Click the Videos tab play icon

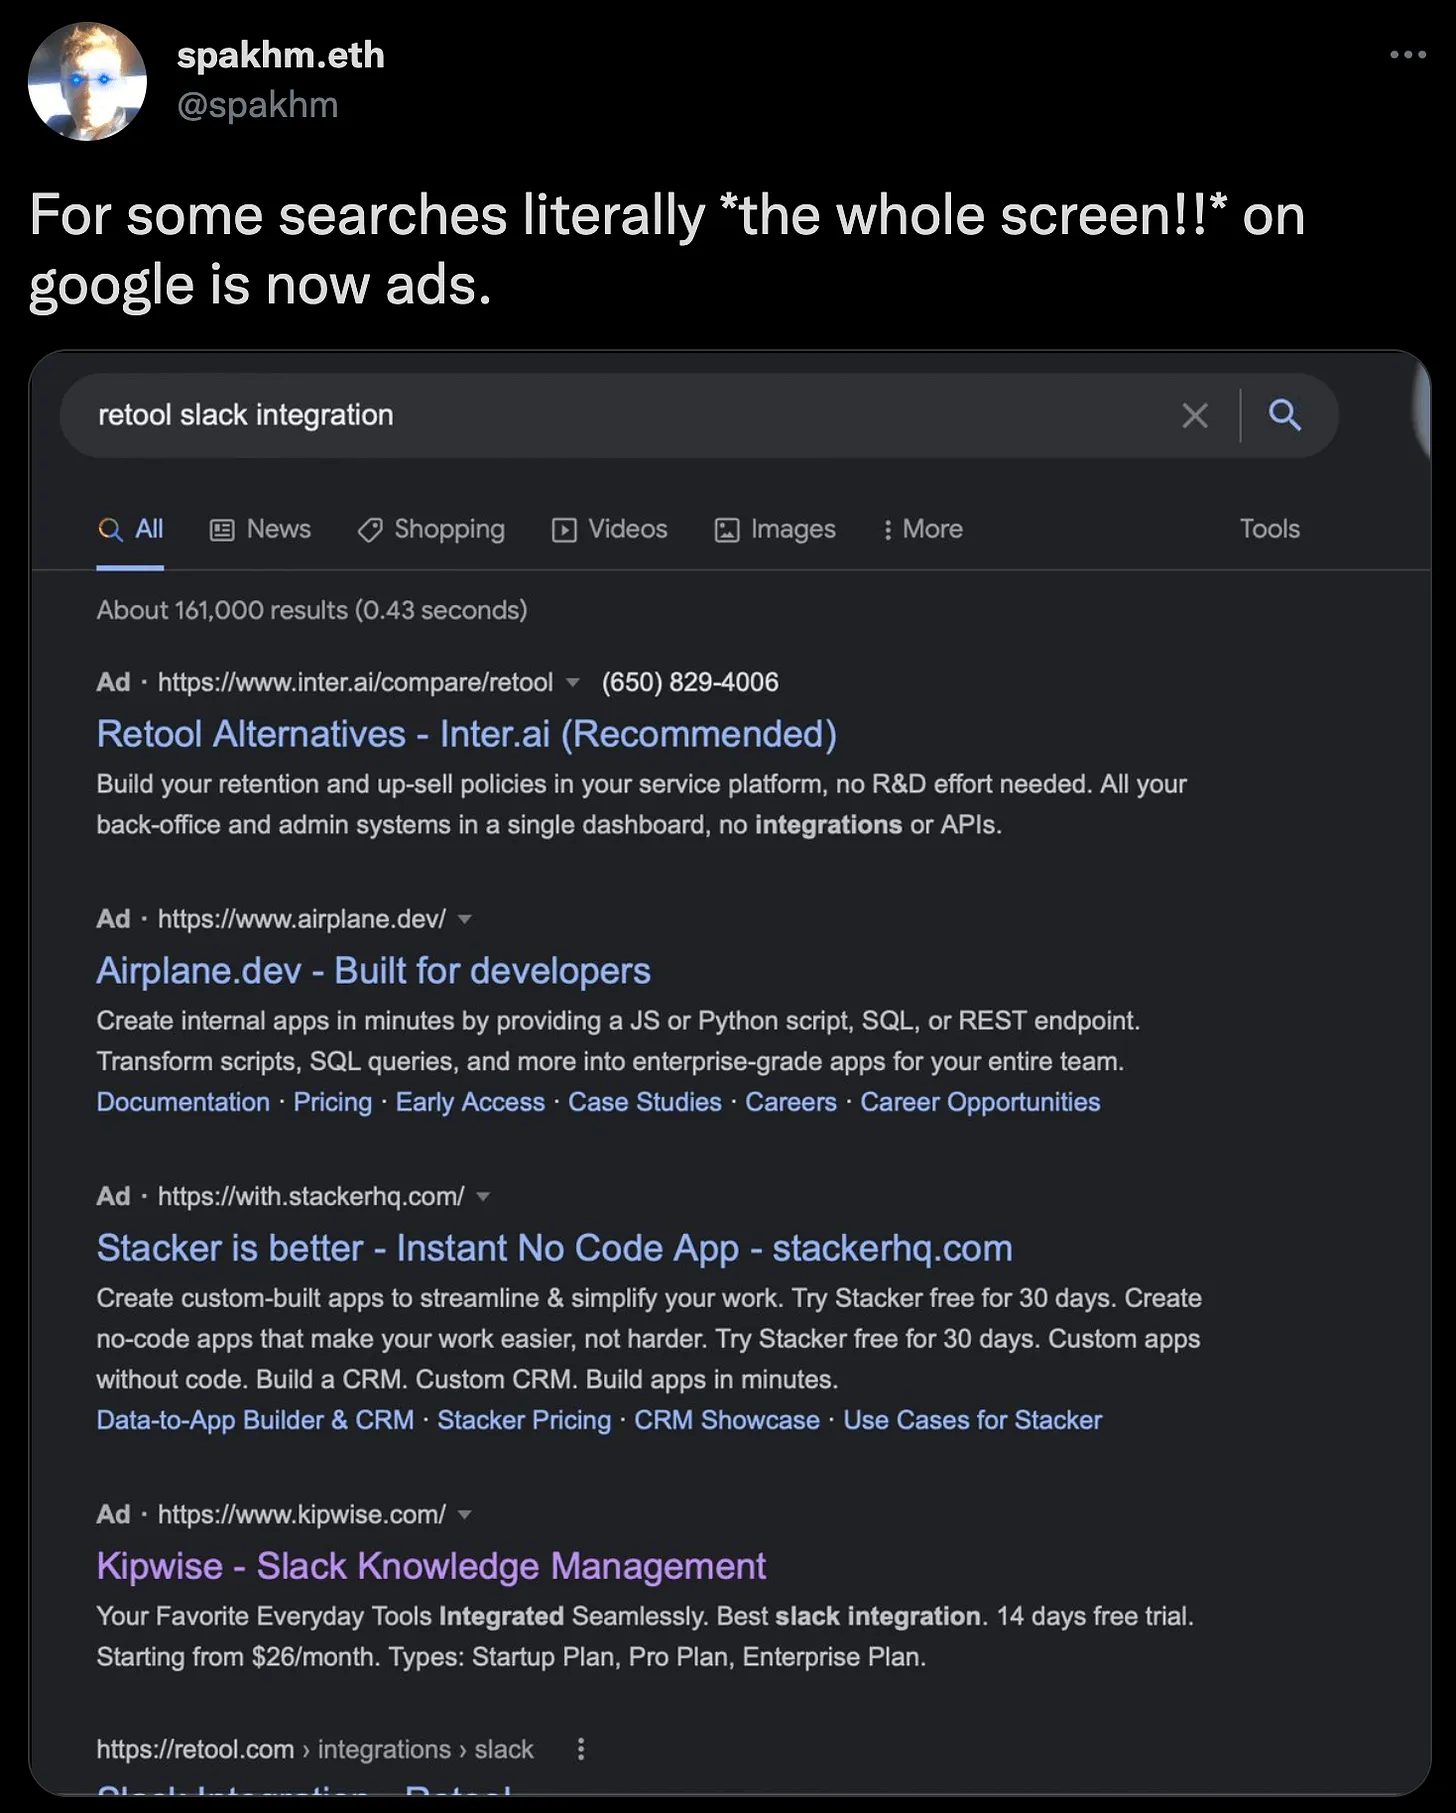tap(564, 530)
